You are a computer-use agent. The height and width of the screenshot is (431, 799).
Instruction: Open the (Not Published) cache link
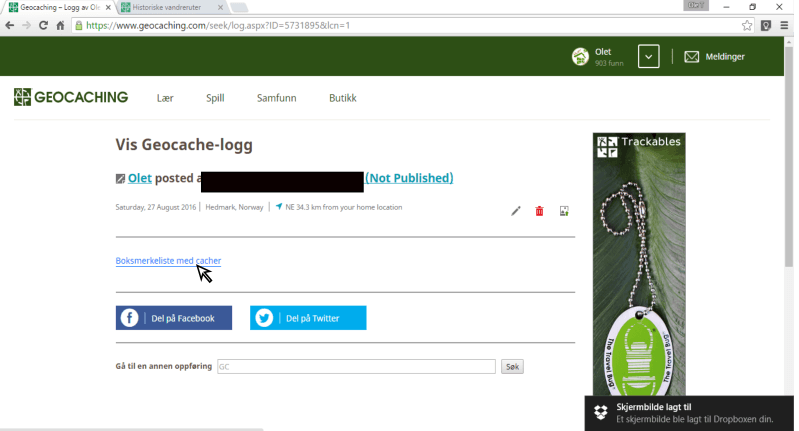tap(409, 178)
